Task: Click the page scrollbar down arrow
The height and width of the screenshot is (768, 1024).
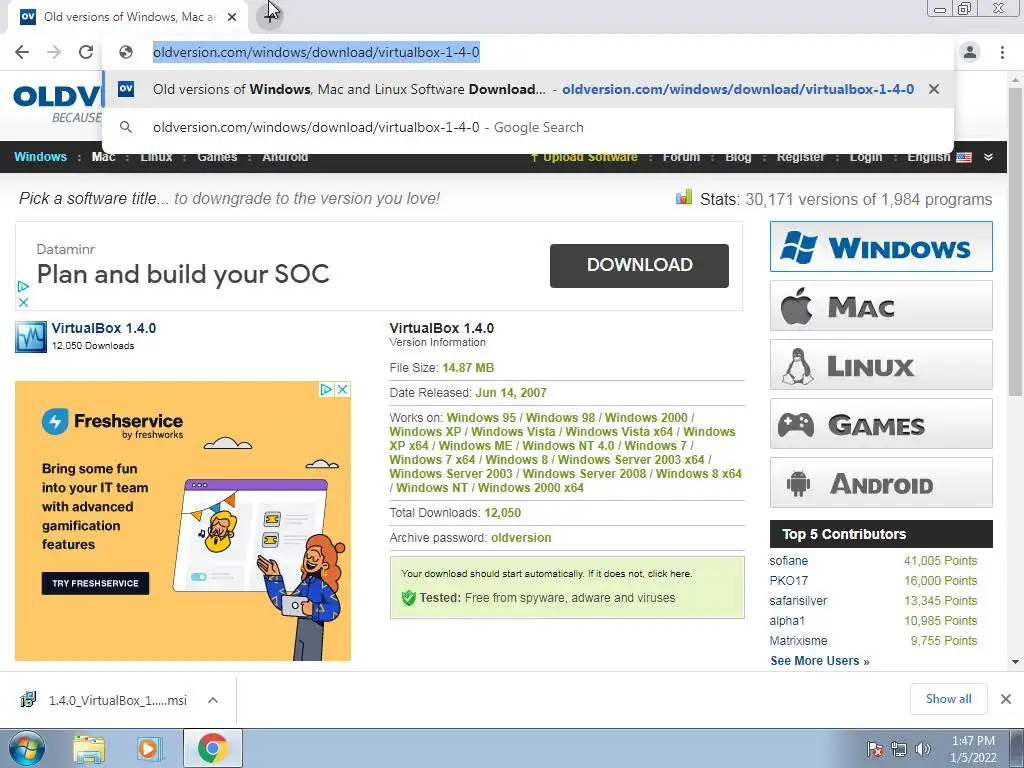Action: 1016,662
